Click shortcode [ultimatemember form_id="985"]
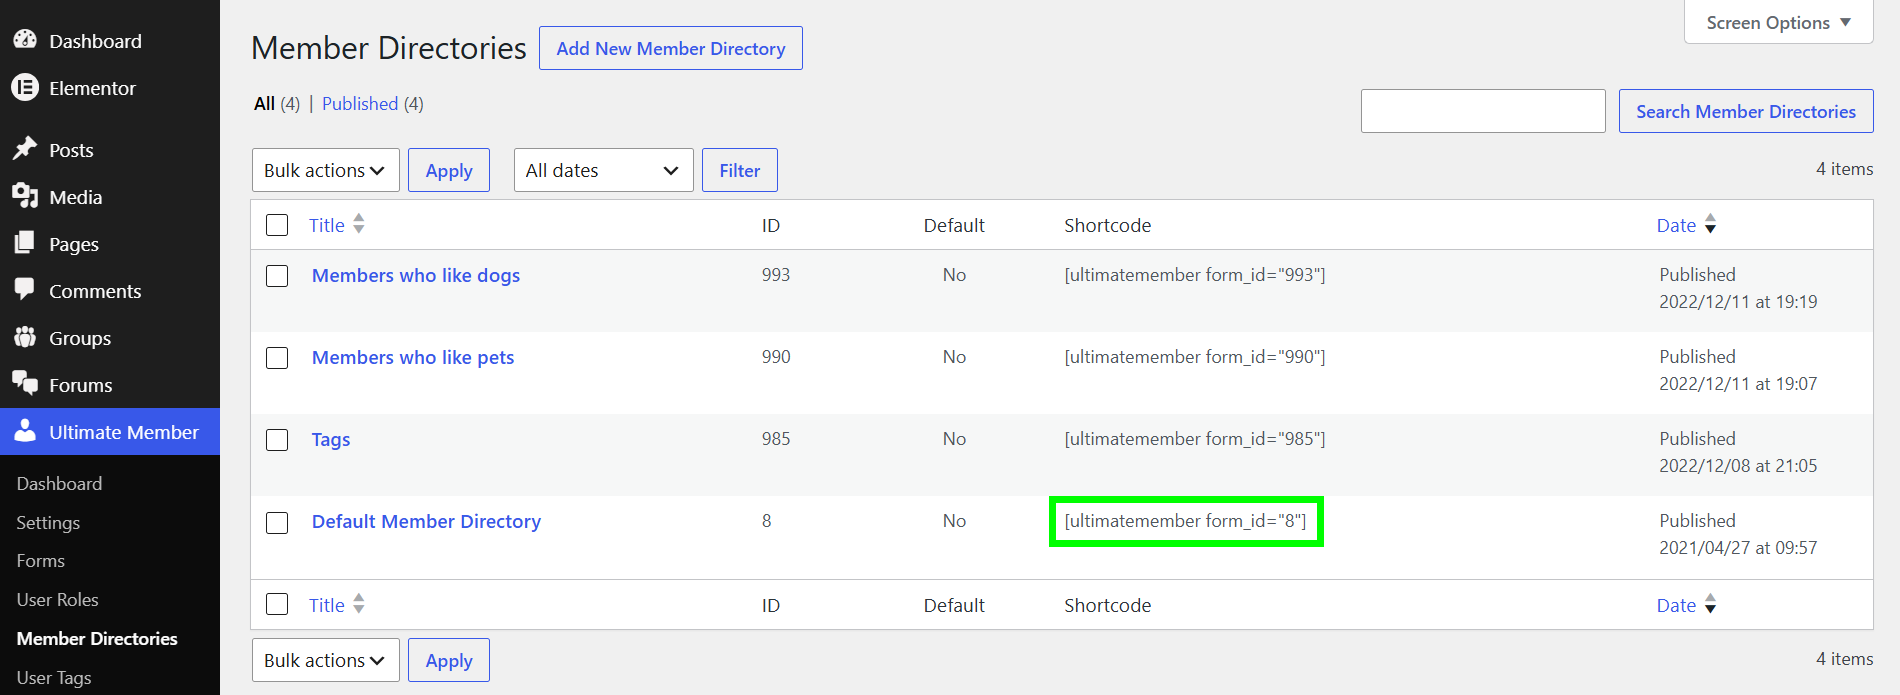1900x695 pixels. click(1195, 439)
